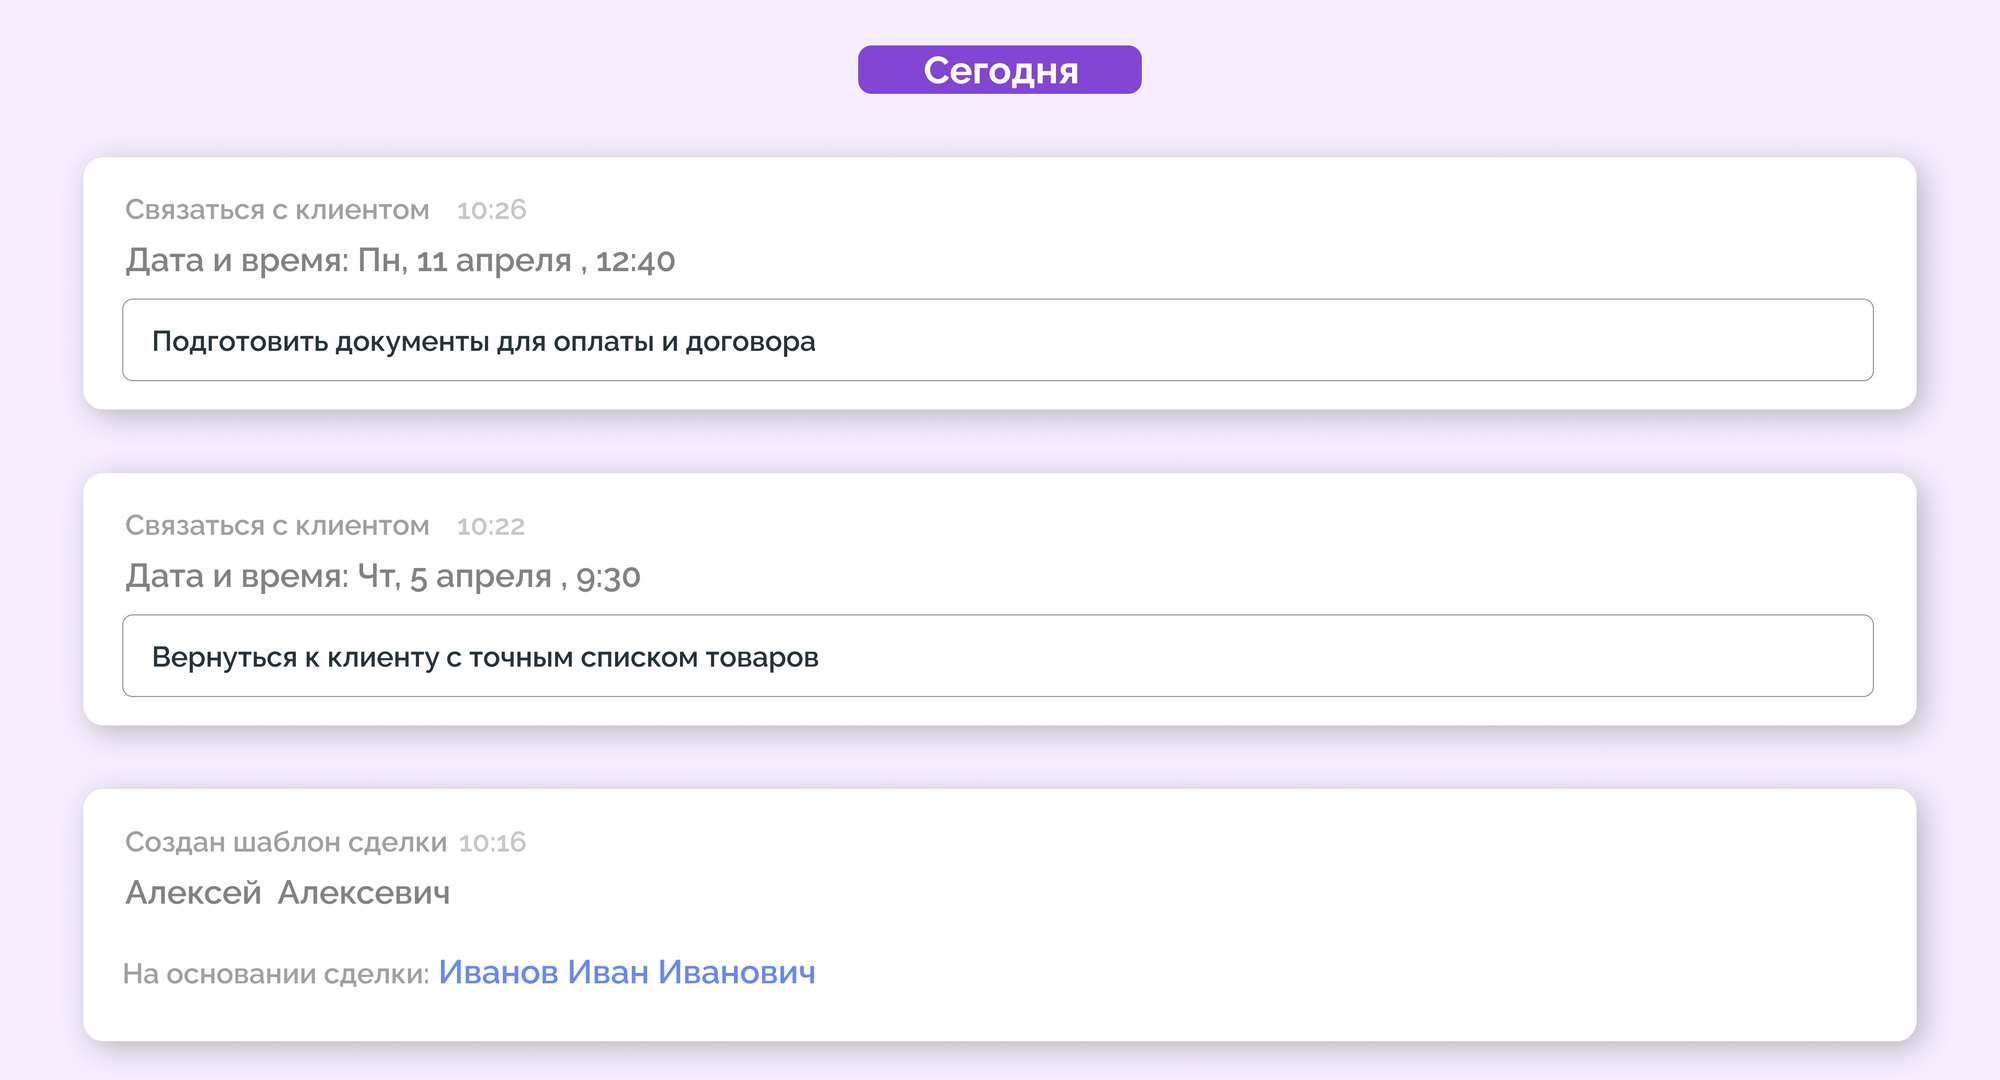This screenshot has height=1080, width=2000.
Task: Select the contact name Алексей Алексевич
Action: (x=288, y=891)
